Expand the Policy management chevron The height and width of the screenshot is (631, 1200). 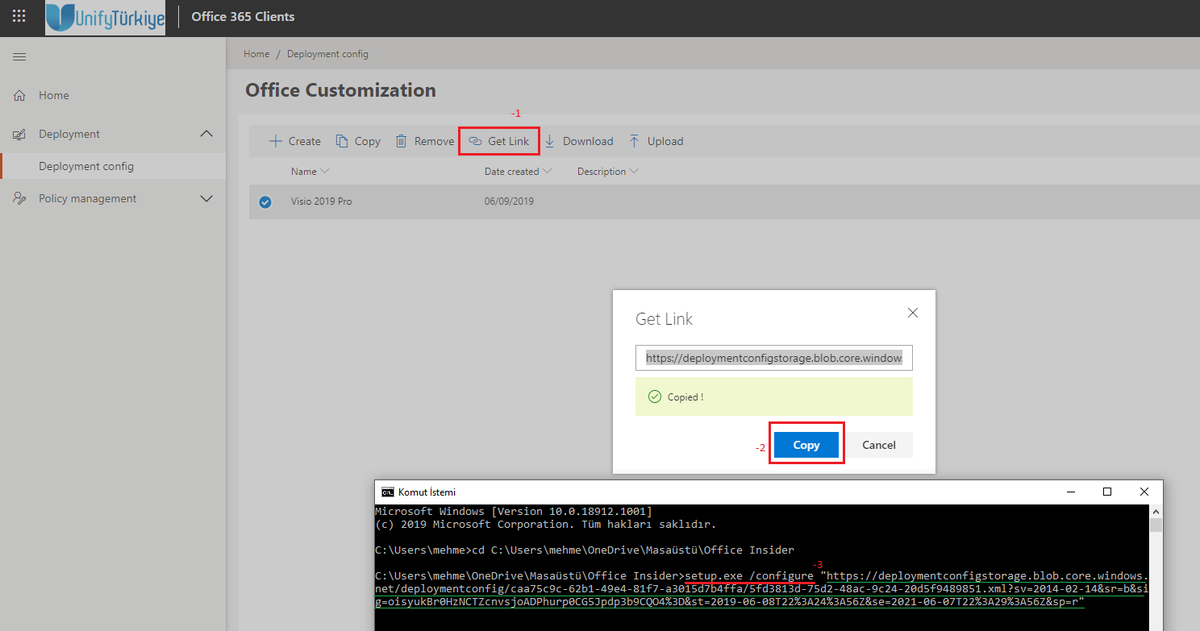pyautogui.click(x=207, y=199)
